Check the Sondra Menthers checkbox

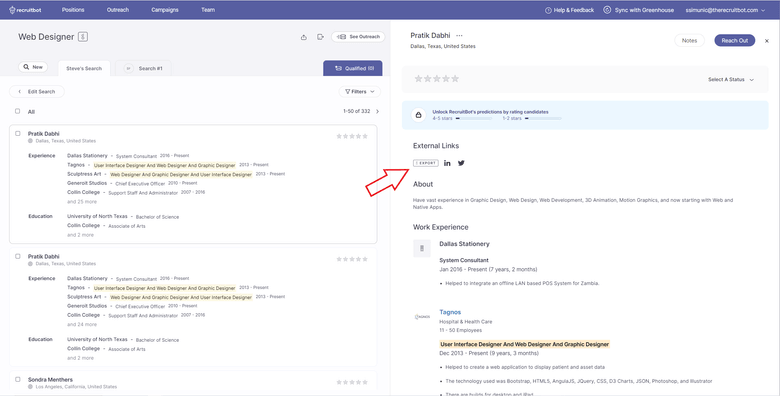point(18,379)
